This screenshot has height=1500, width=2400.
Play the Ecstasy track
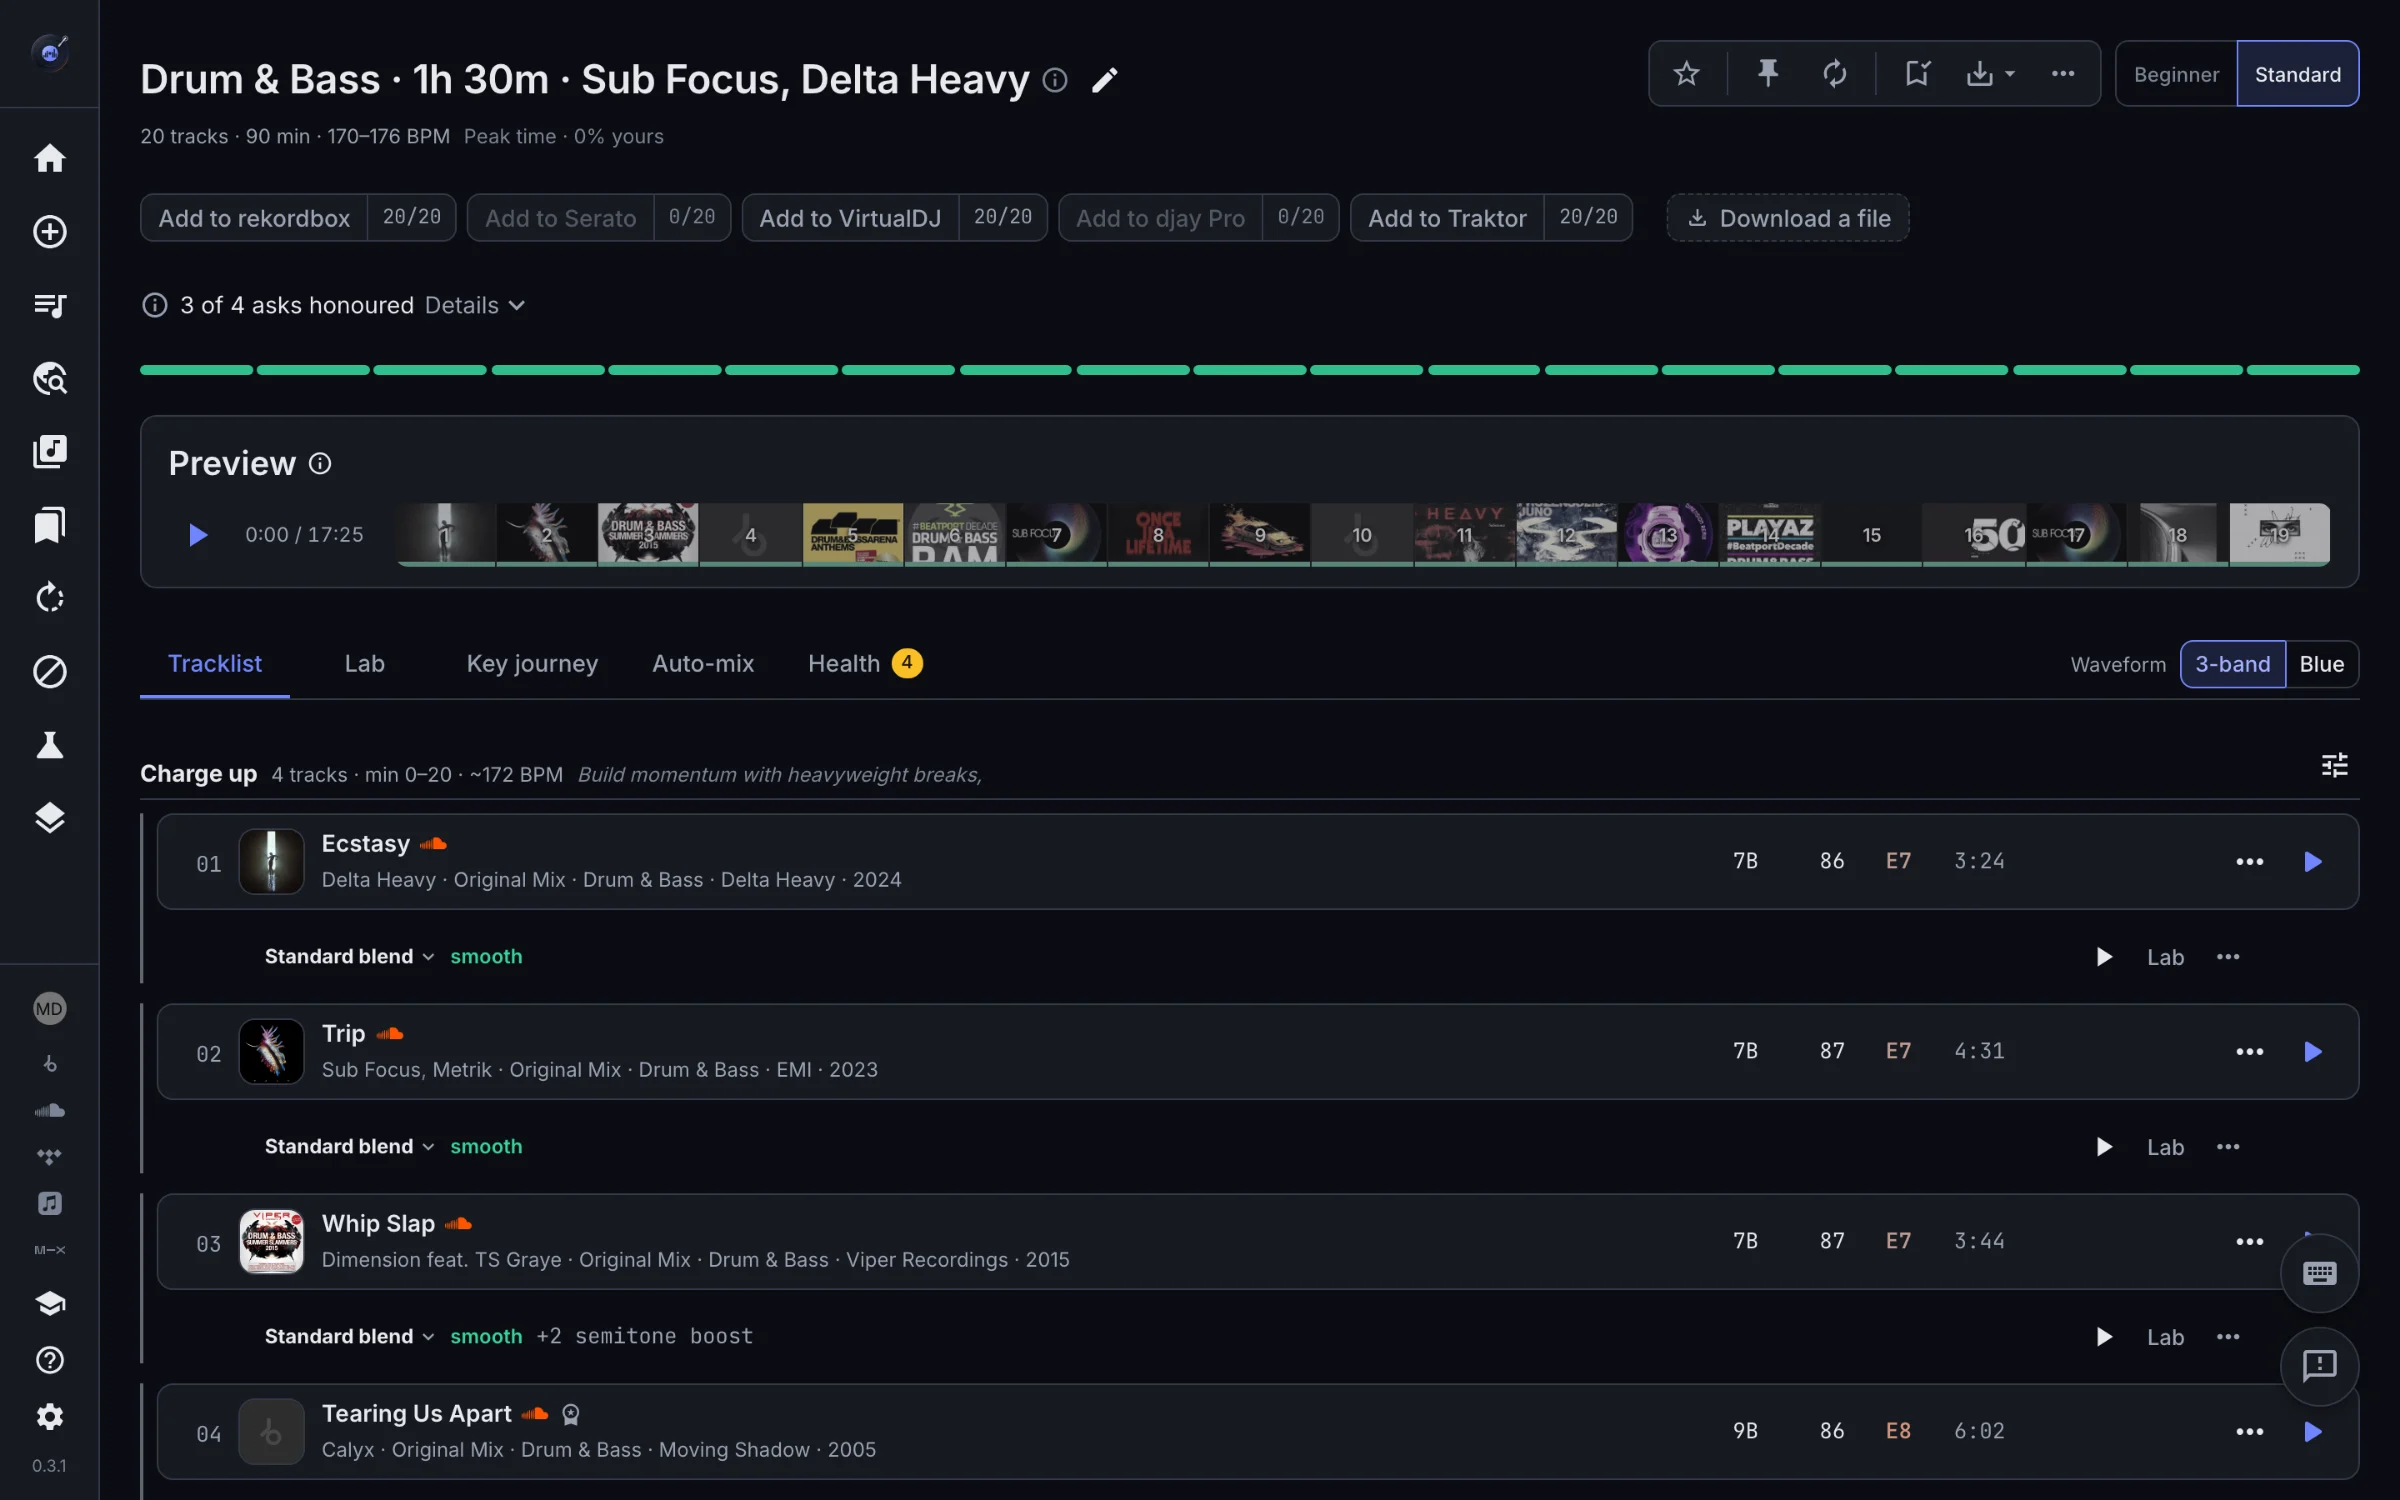2312,861
